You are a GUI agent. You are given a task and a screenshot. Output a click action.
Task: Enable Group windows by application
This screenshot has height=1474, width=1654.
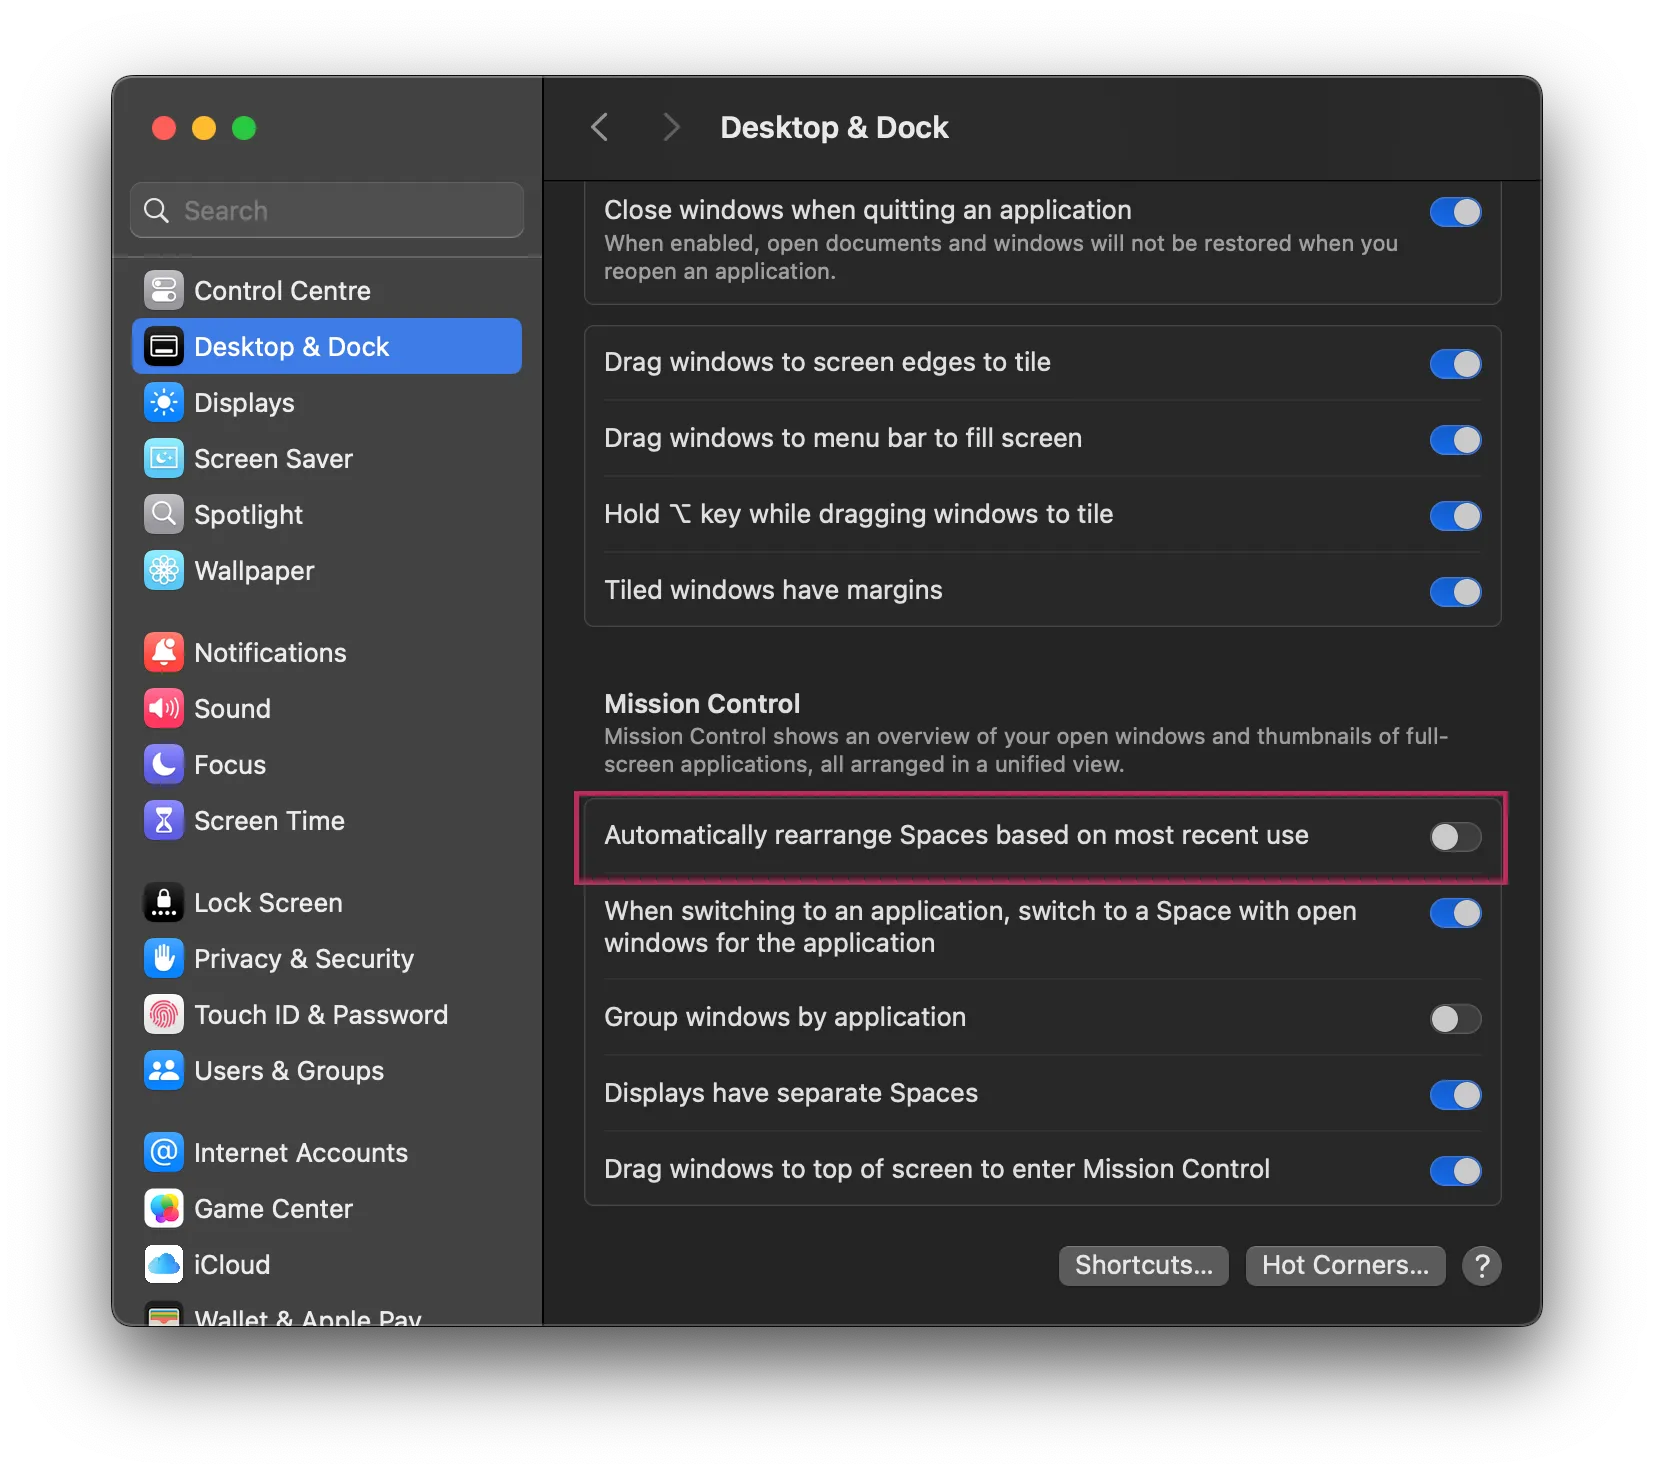pos(1454,1018)
